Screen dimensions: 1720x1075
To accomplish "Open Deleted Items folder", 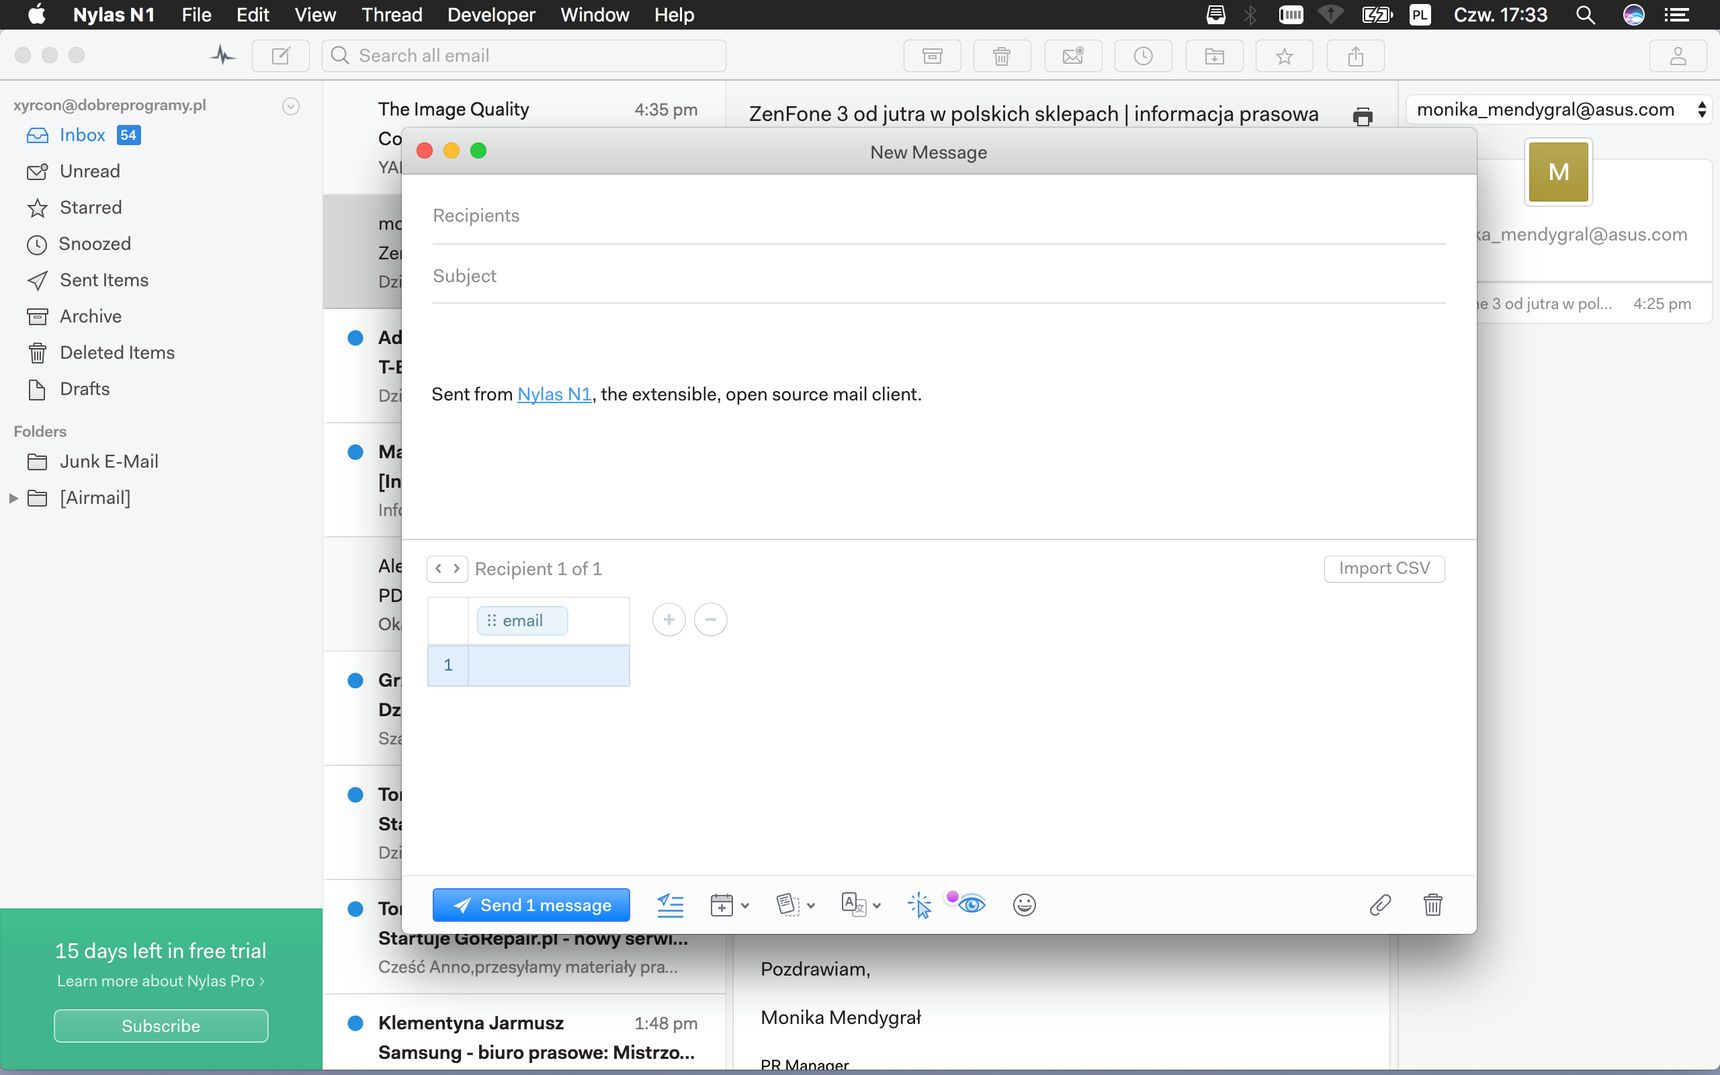I will point(117,352).
